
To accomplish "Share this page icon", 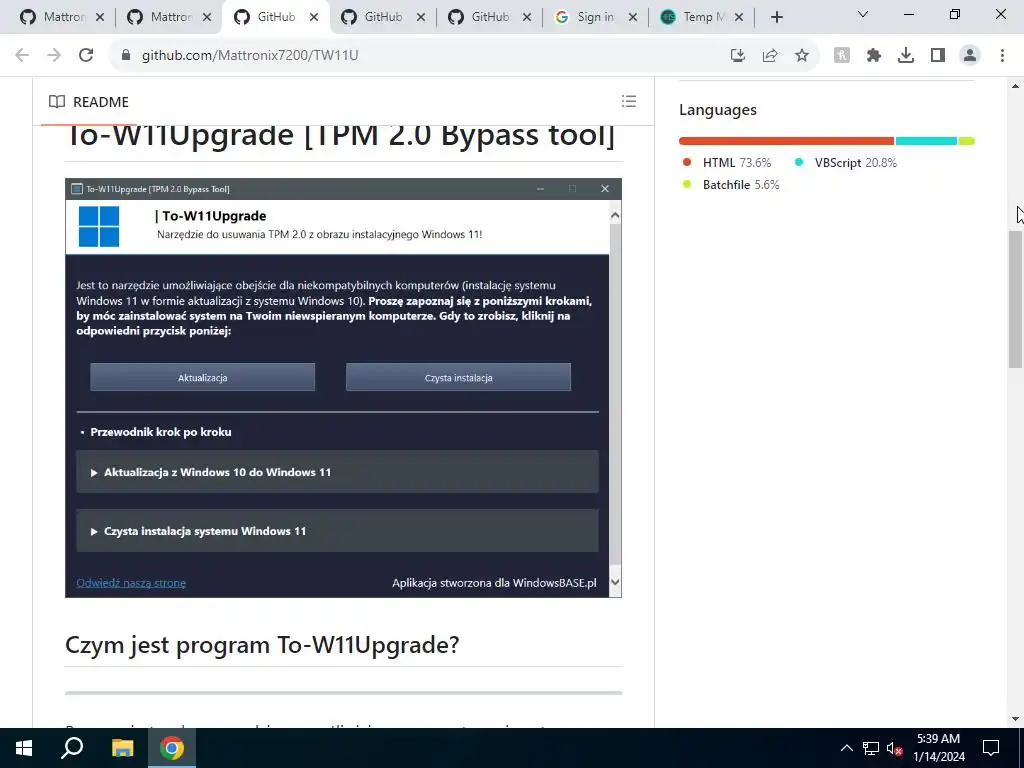I will tap(770, 56).
